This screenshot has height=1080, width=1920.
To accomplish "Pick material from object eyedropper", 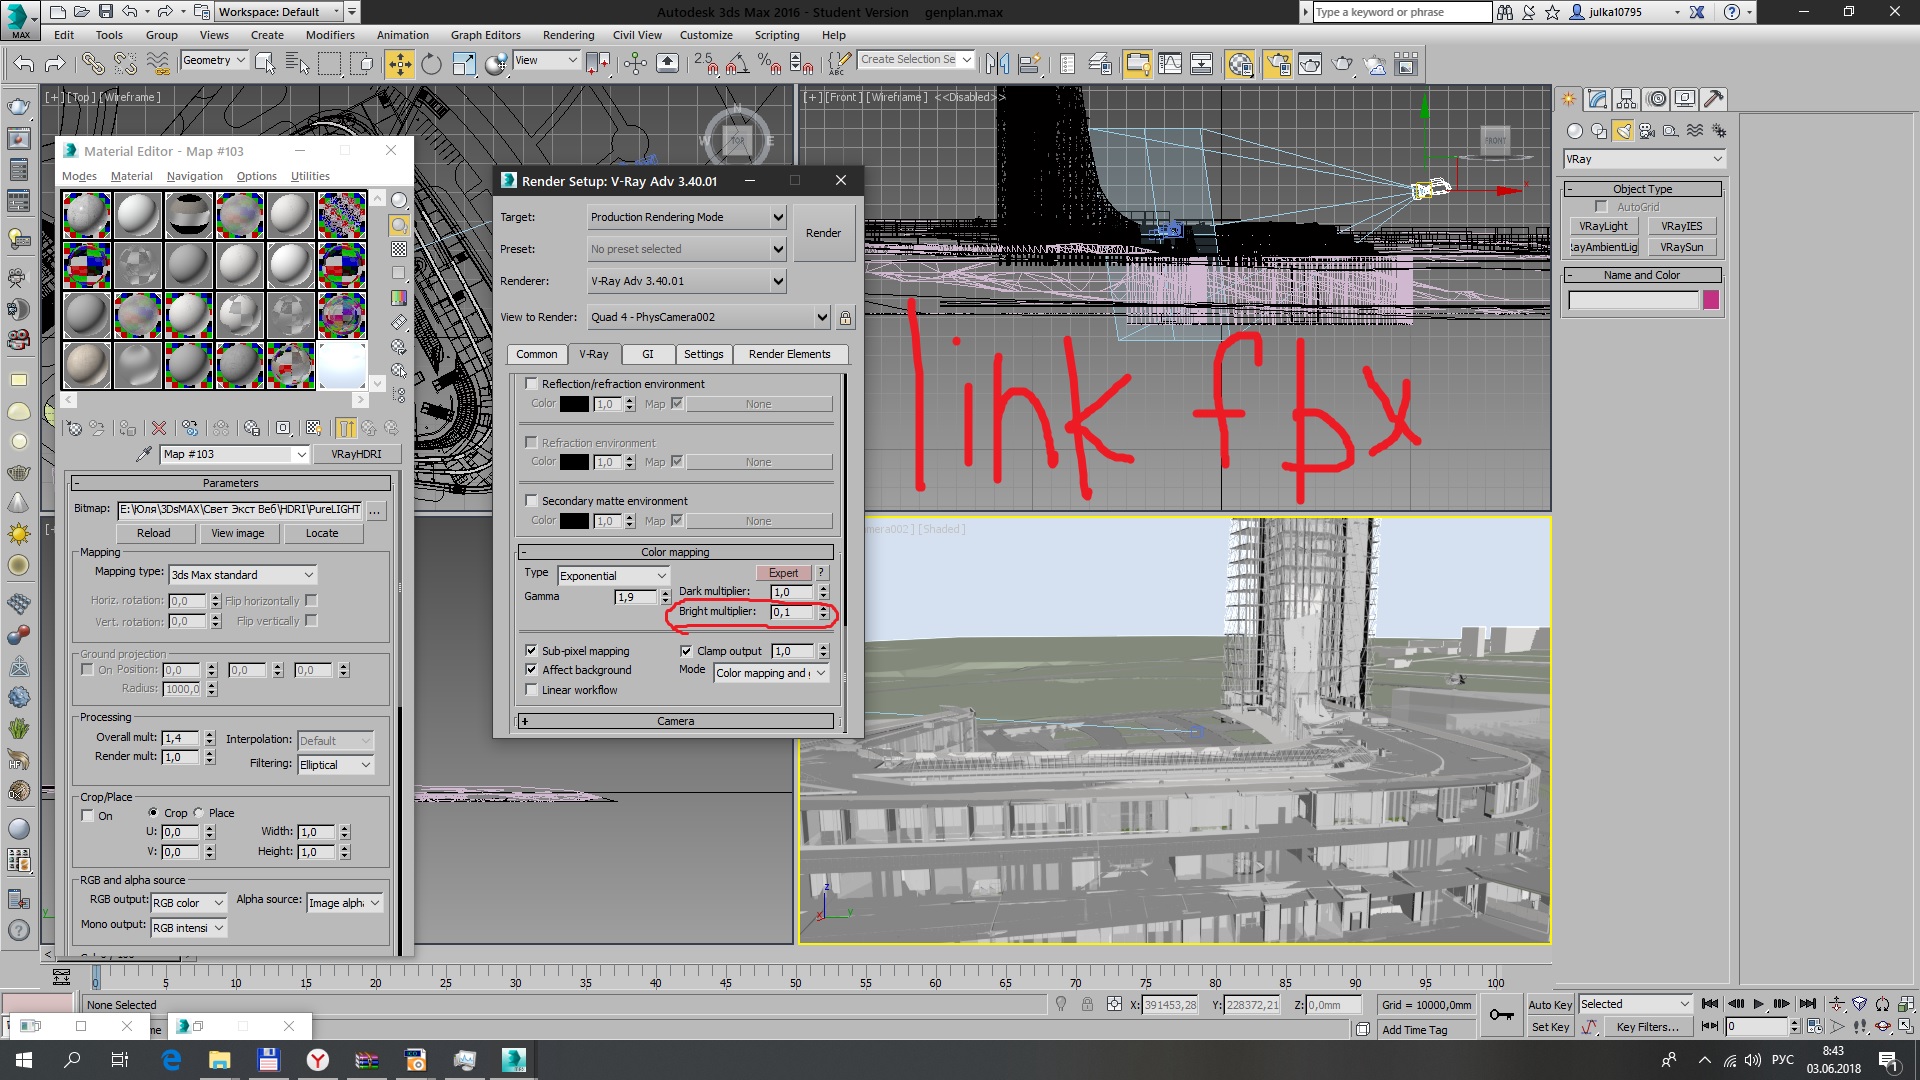I will tap(144, 454).
